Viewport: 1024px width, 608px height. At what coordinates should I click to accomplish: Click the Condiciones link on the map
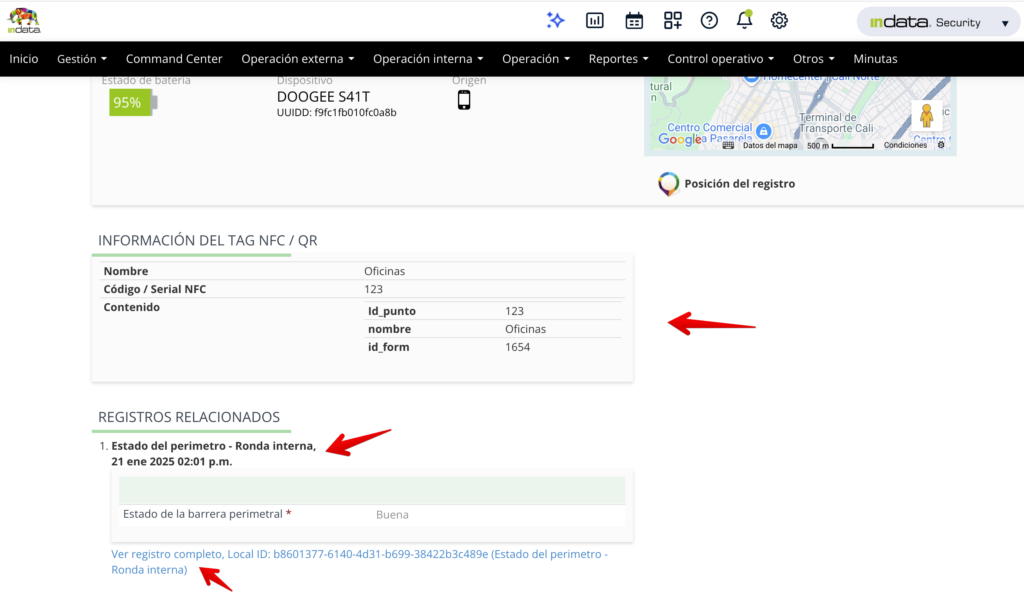point(905,145)
